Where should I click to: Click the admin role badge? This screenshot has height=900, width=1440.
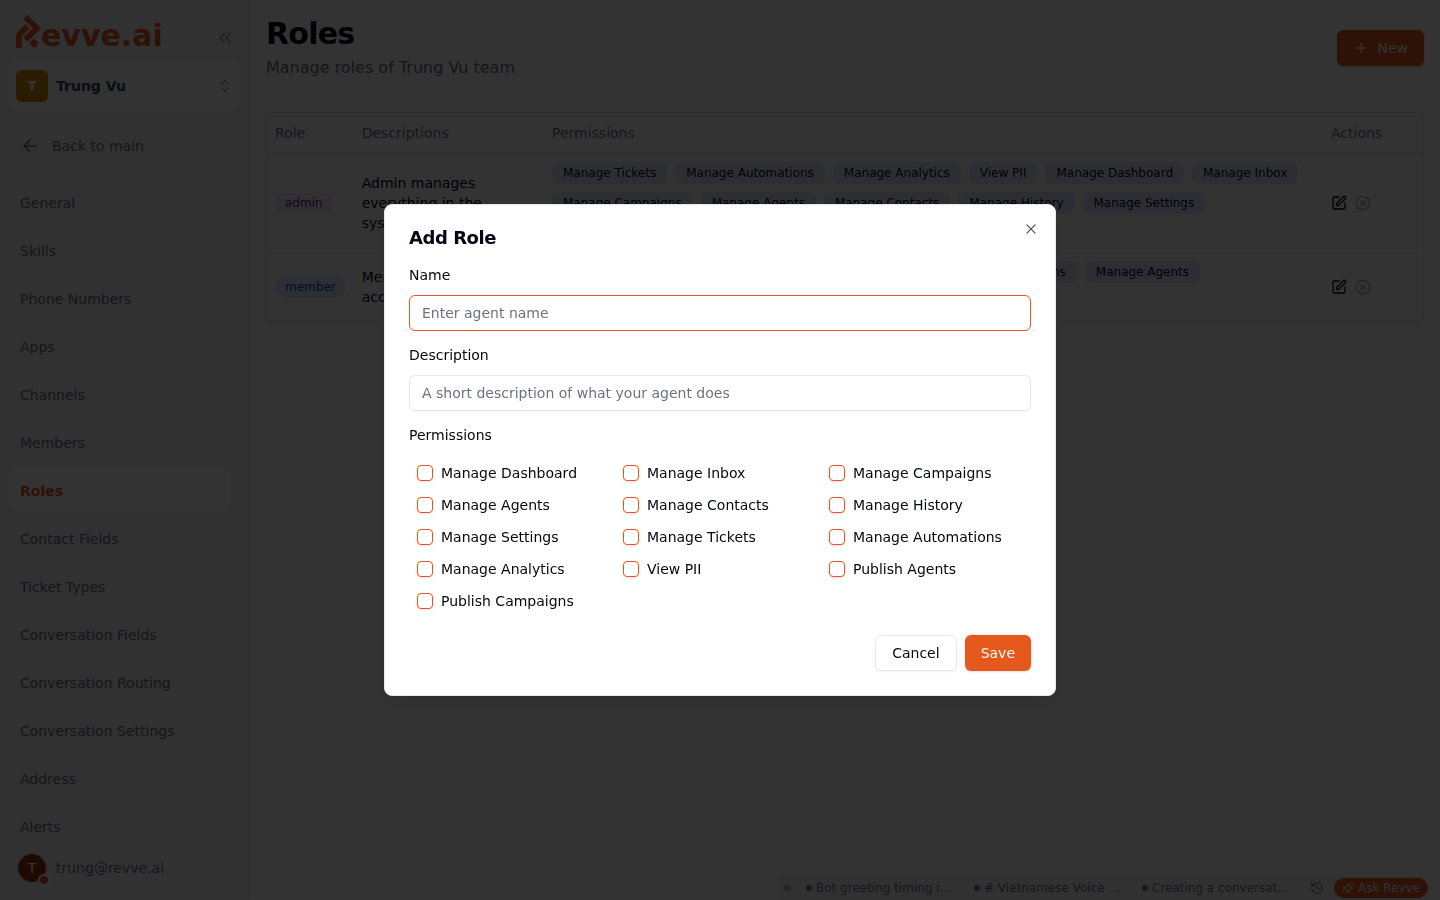[304, 203]
